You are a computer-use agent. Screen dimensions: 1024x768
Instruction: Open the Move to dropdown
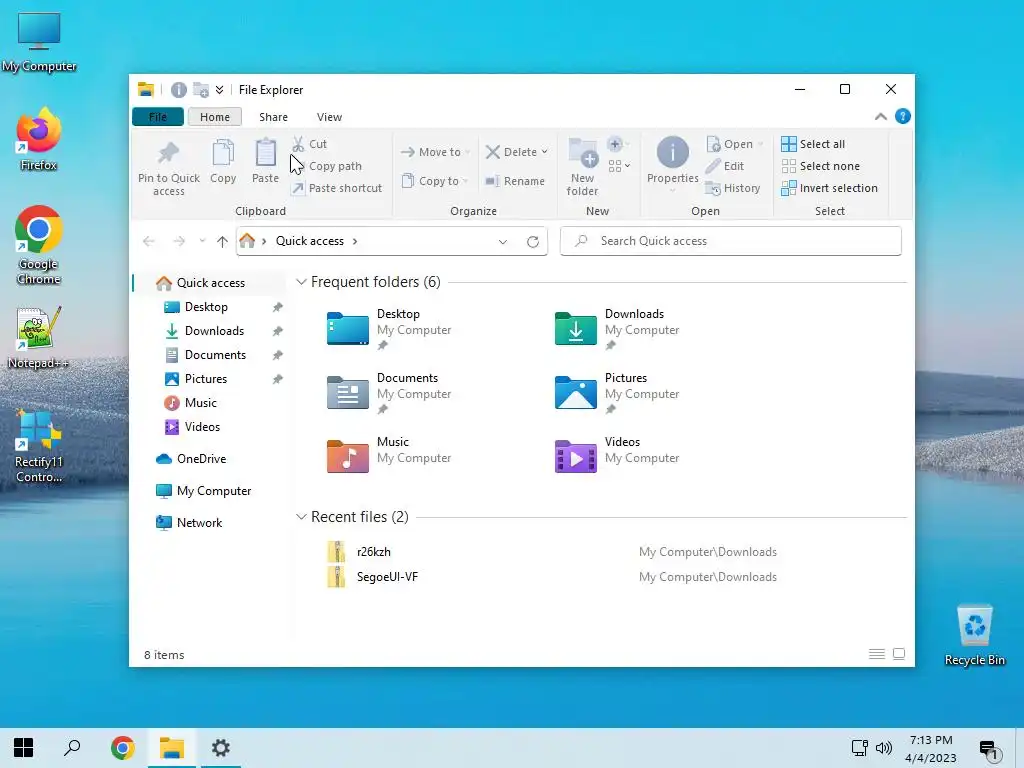[x=435, y=152]
